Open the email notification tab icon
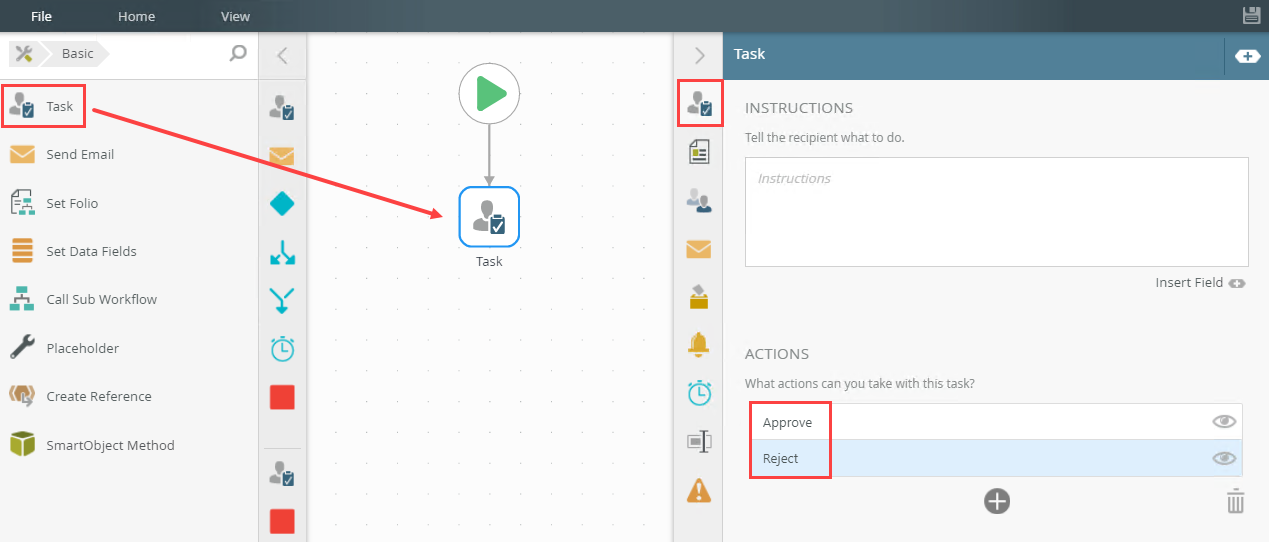 point(699,248)
